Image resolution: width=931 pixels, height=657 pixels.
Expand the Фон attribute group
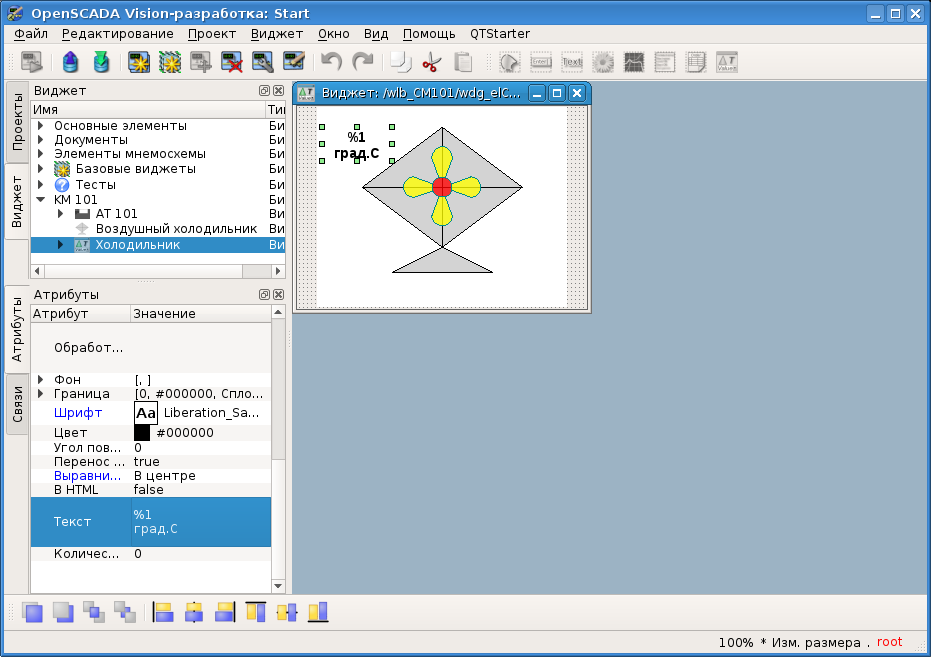pos(41,380)
